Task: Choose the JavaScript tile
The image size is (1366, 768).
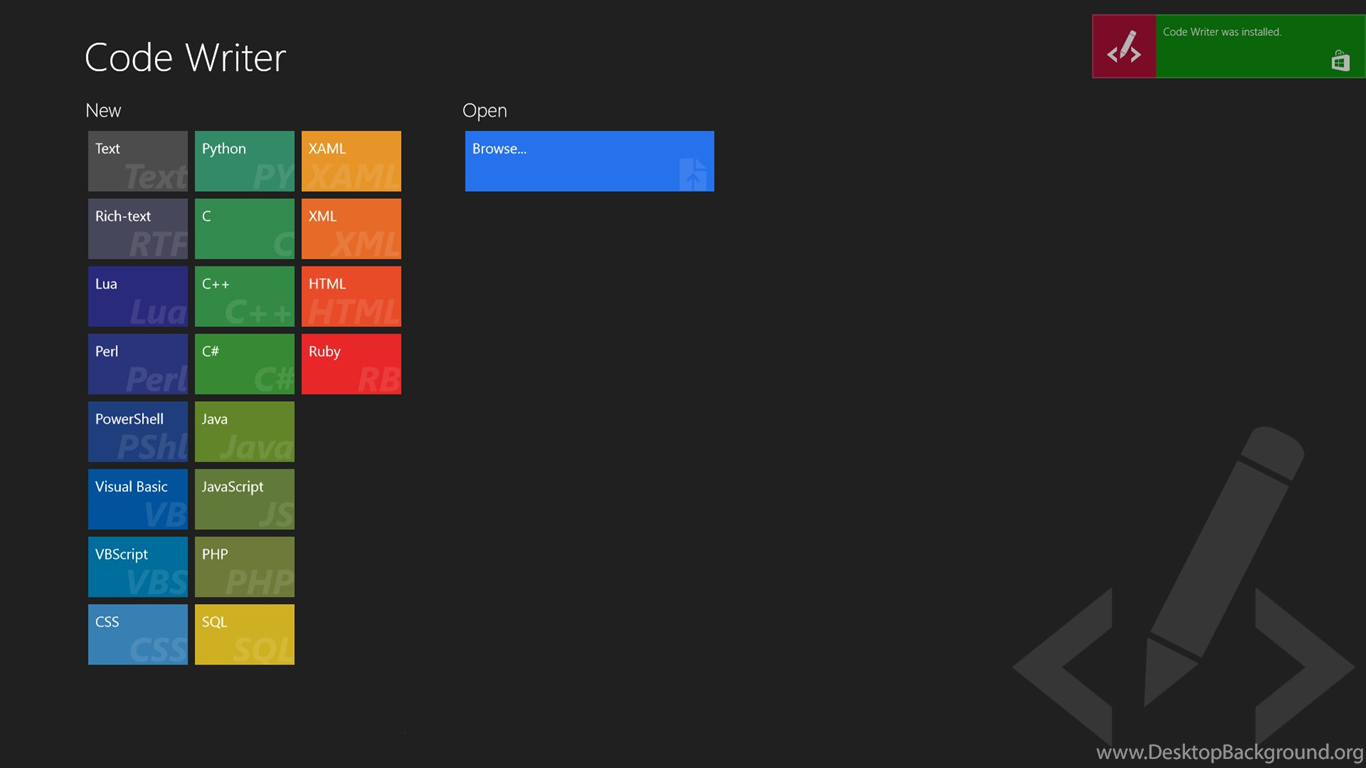Action: 244,499
